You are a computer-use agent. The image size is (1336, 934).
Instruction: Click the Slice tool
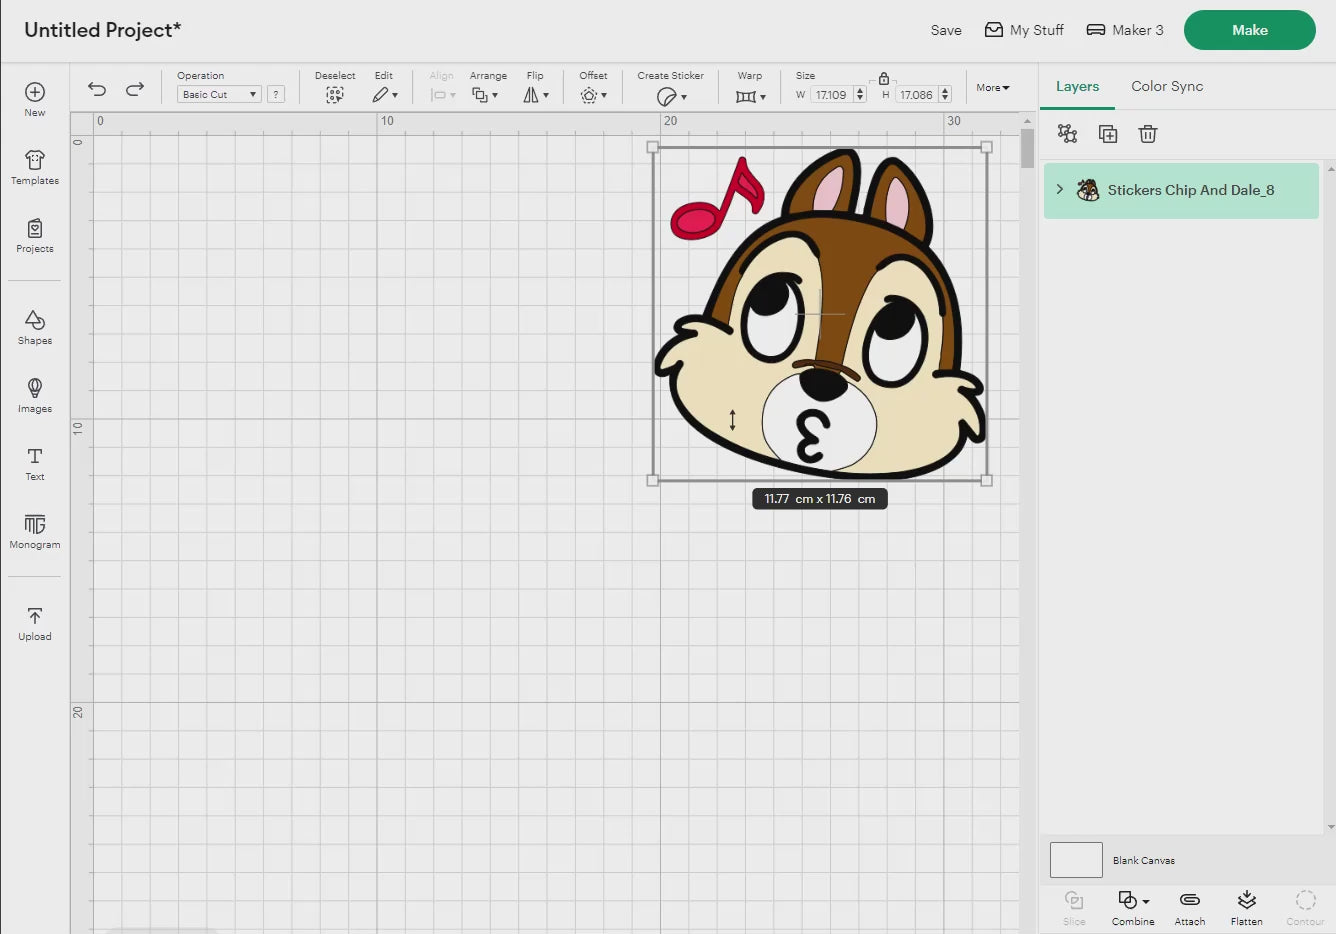click(x=1074, y=907)
